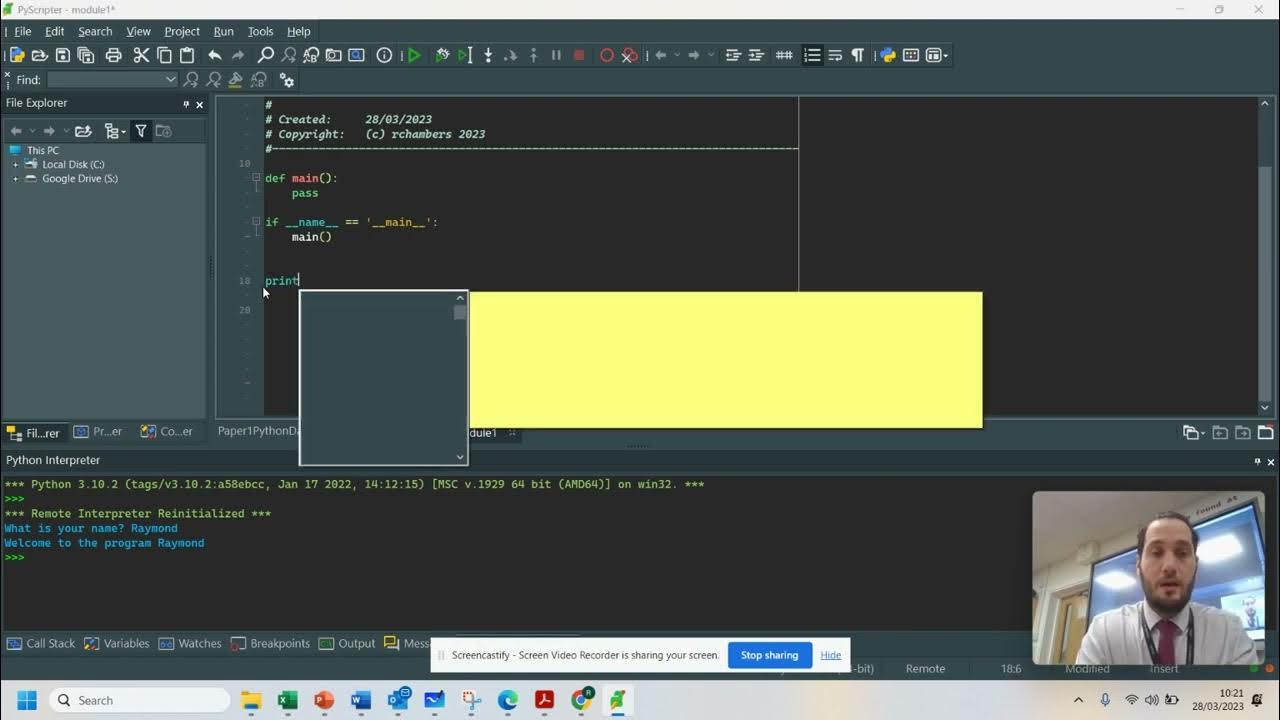Viewport: 1280px width, 720px height.
Task: Decrease indent with the dedent icon
Action: (733, 56)
